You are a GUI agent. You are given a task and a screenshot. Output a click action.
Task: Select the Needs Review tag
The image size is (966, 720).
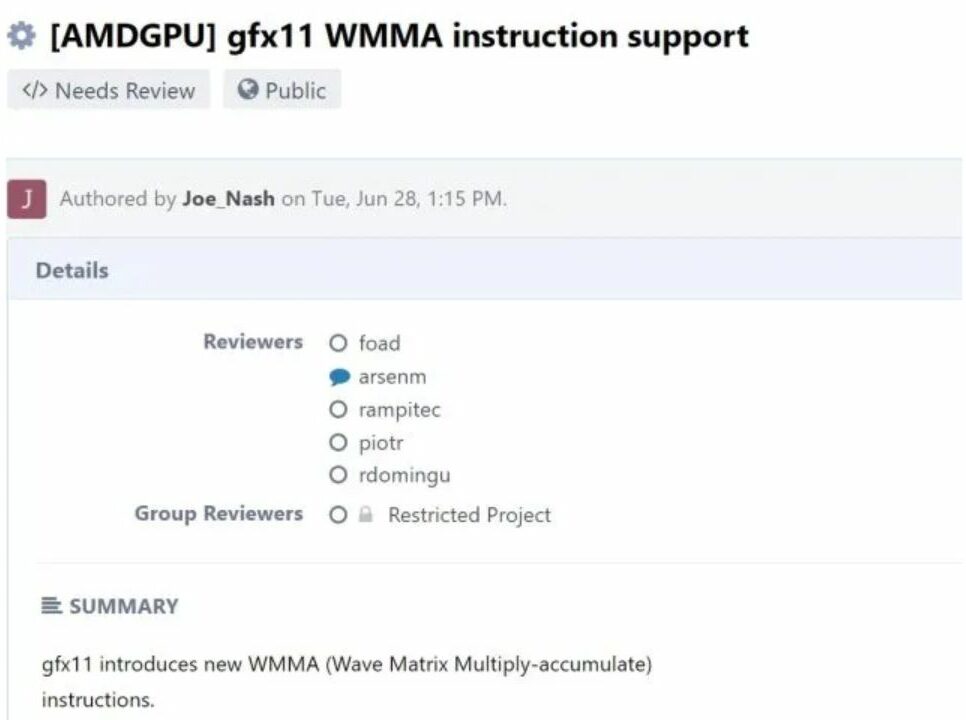[108, 90]
